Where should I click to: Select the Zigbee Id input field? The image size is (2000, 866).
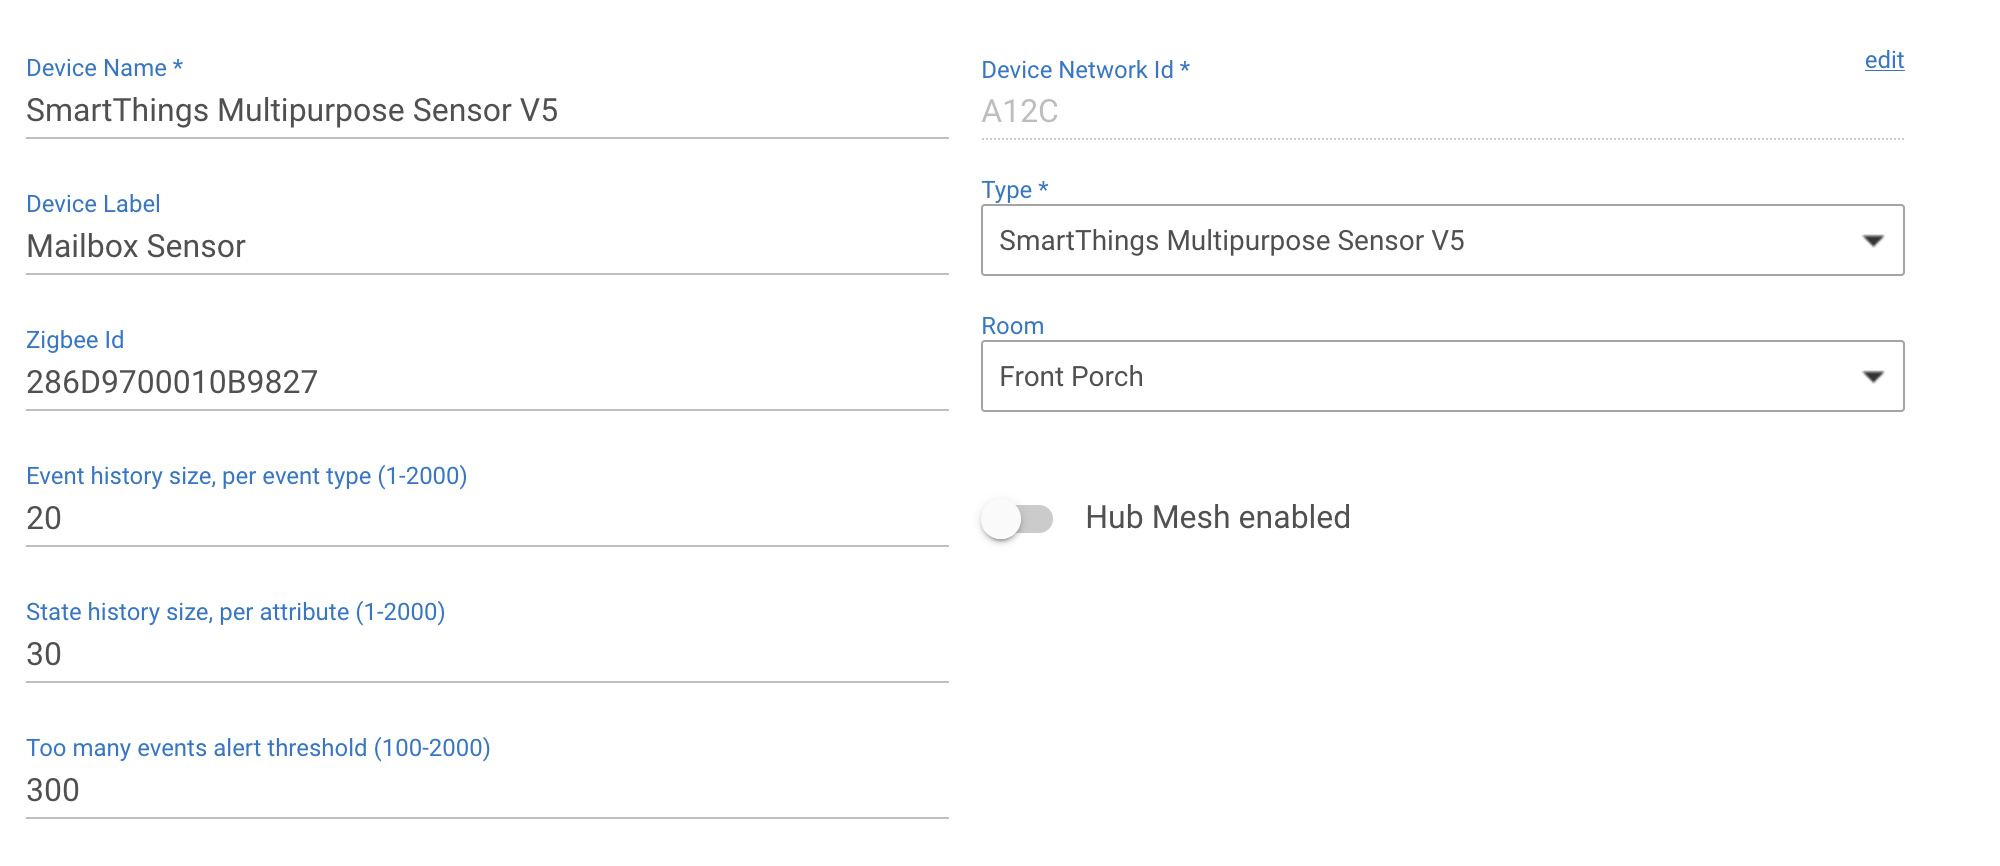coord(487,383)
